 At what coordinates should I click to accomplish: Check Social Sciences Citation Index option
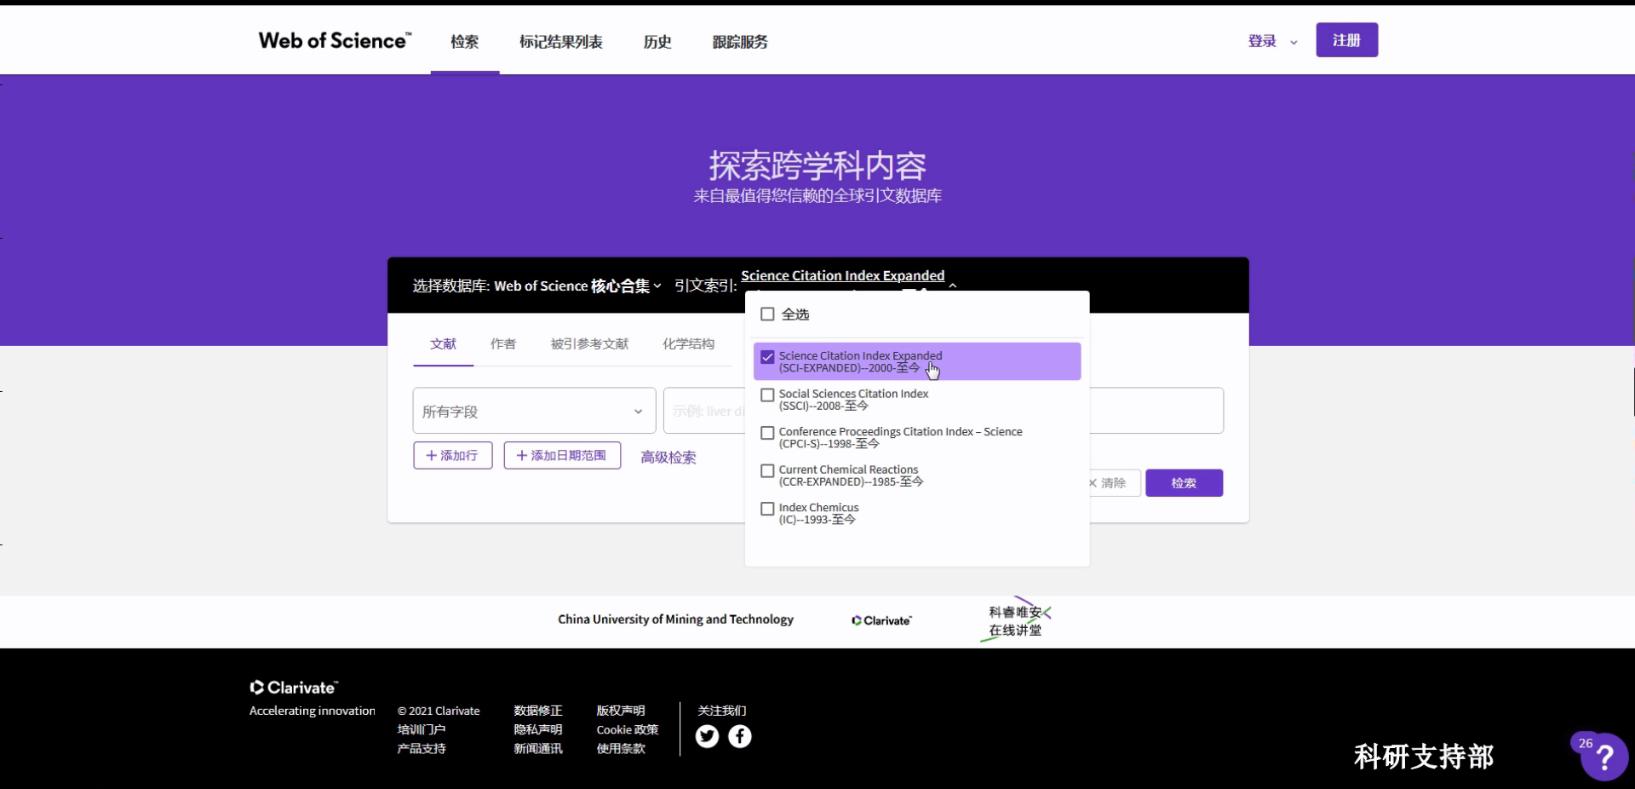coord(768,395)
